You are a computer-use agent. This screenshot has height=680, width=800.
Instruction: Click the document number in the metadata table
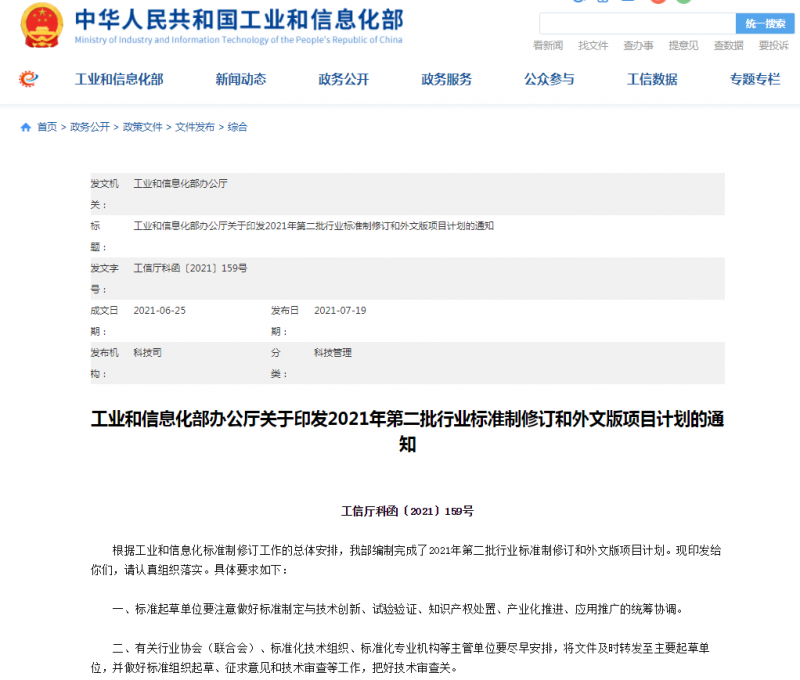[190, 268]
